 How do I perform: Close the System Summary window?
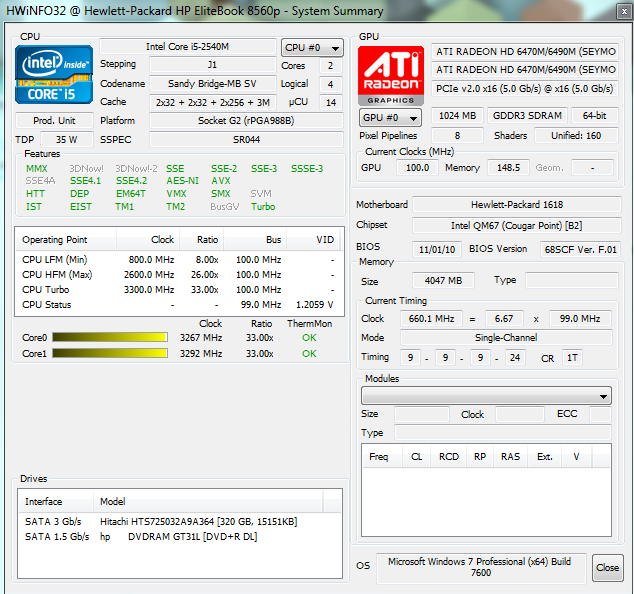[623, 12]
